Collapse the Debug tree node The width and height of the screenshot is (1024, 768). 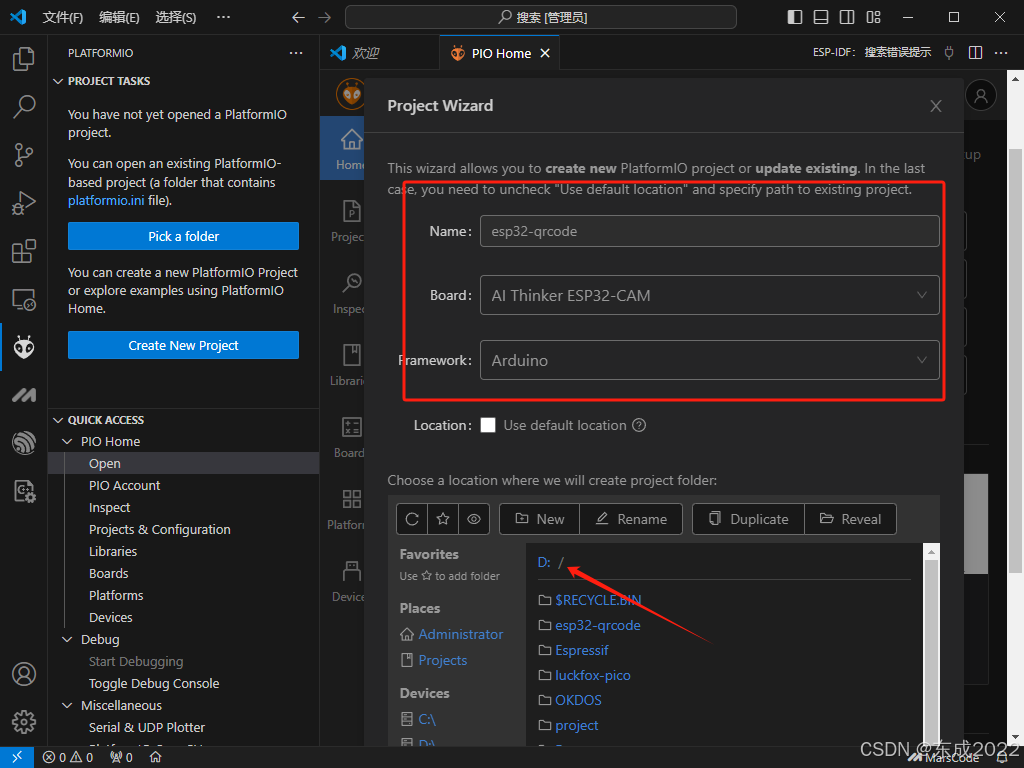67,639
